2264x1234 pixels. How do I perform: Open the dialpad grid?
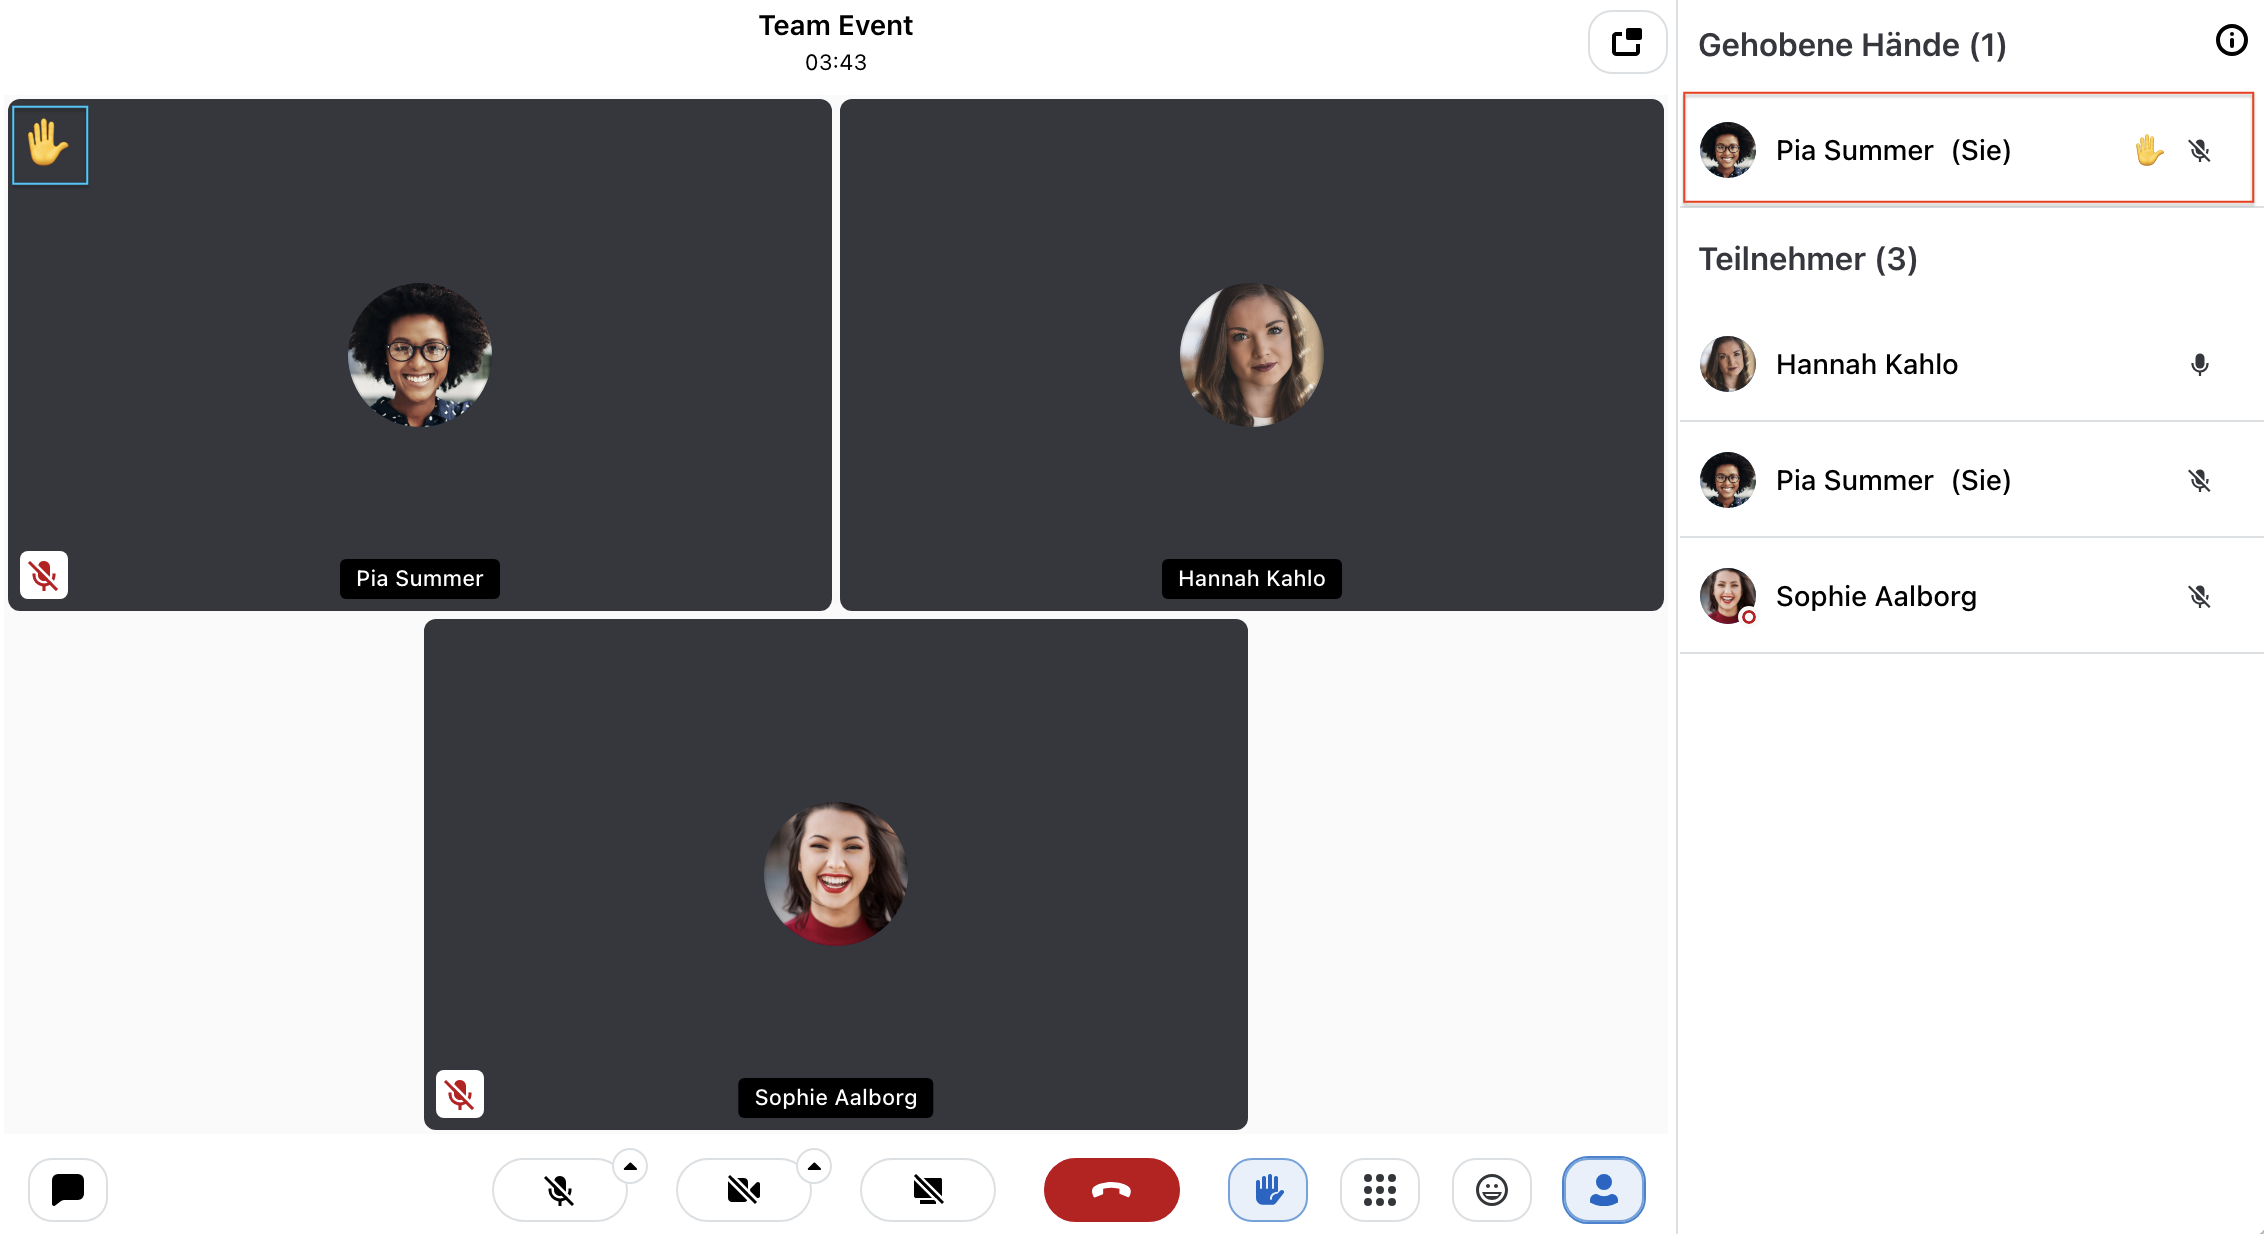1380,1189
